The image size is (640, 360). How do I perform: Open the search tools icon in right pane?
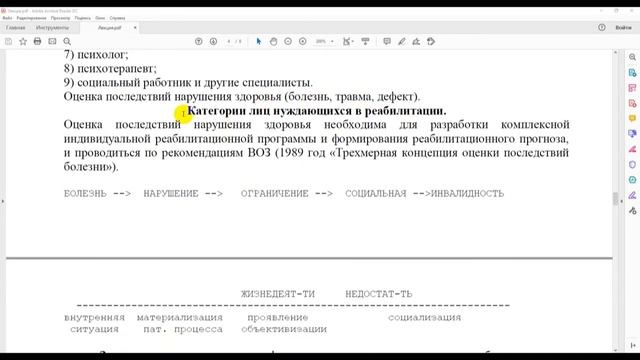point(632,57)
